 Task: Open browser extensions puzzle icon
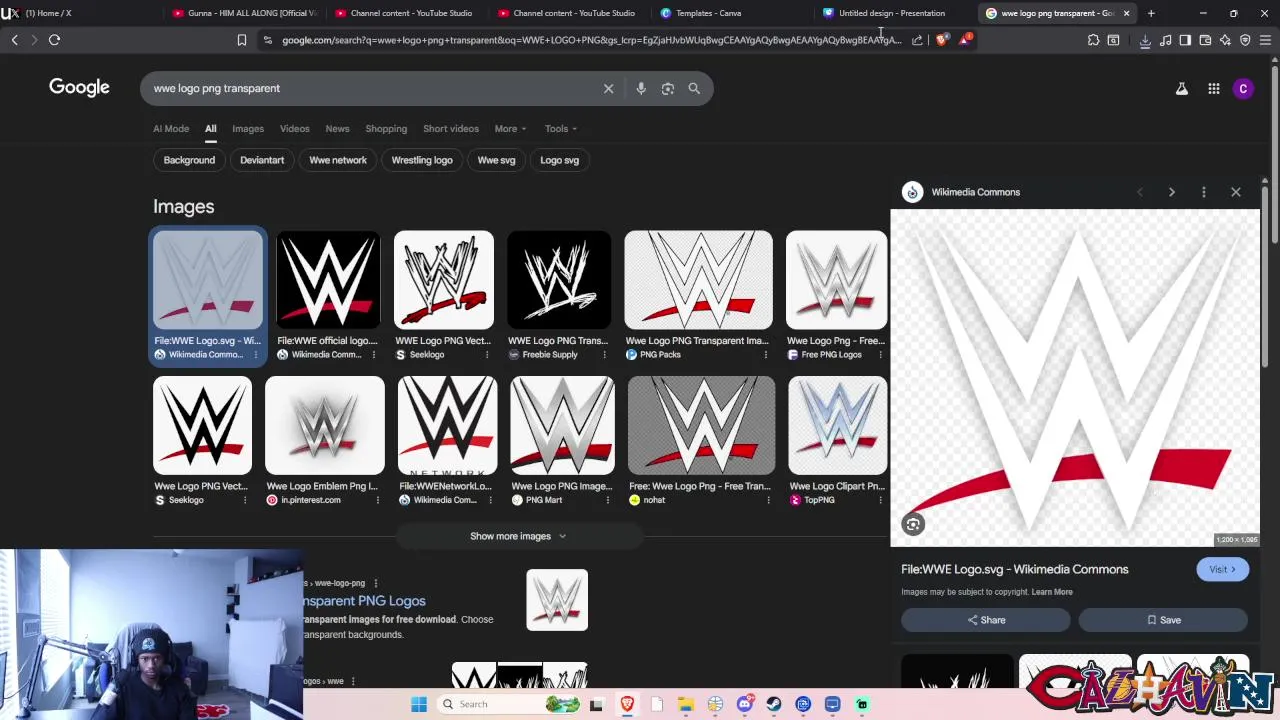point(1093,40)
